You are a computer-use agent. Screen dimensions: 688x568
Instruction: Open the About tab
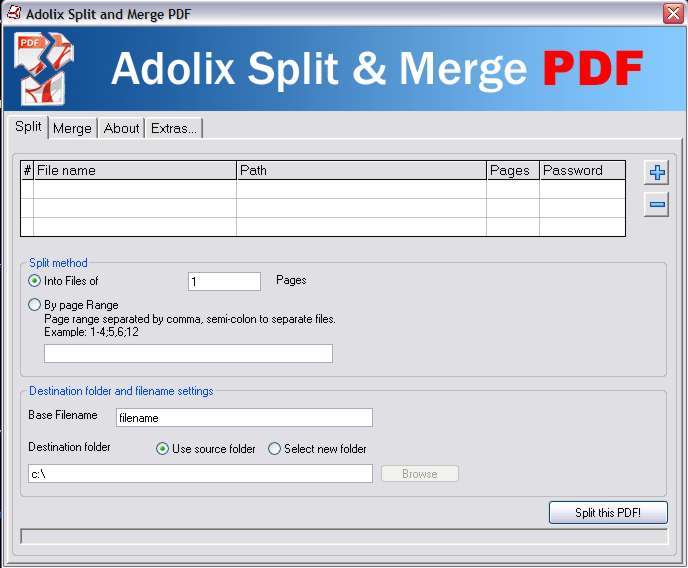(x=122, y=129)
